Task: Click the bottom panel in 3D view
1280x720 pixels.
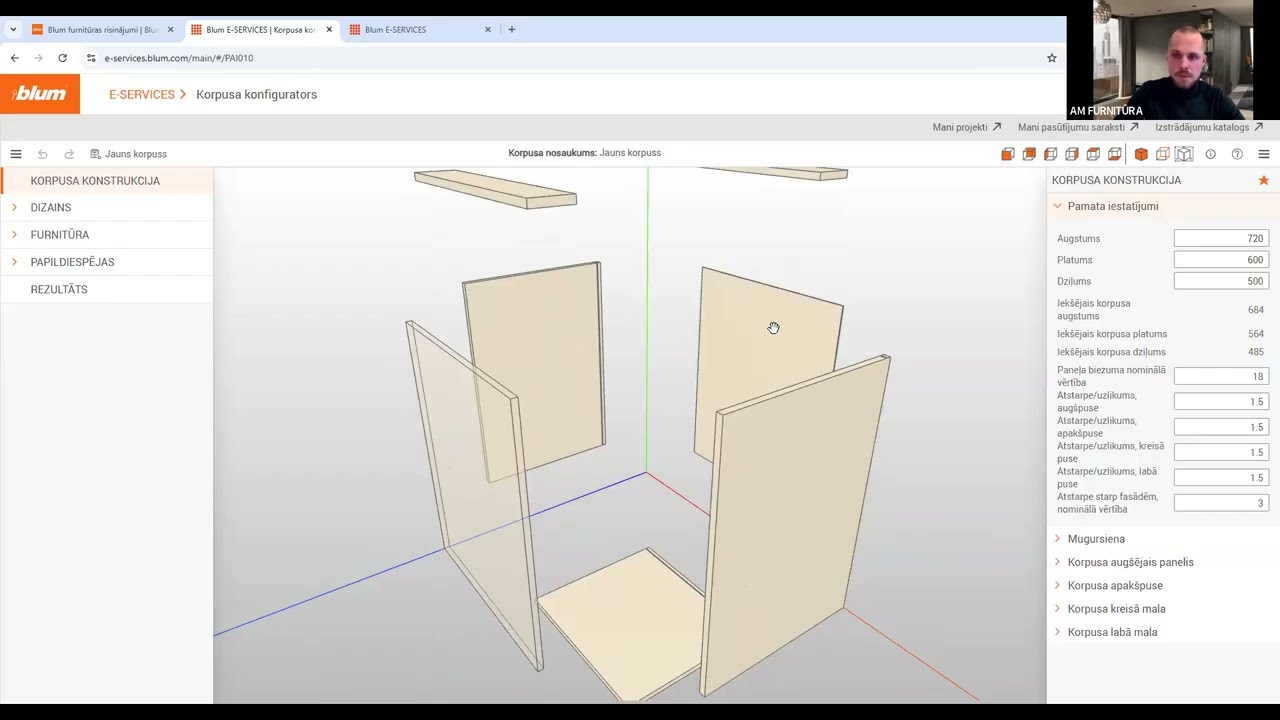Action: pos(620,625)
